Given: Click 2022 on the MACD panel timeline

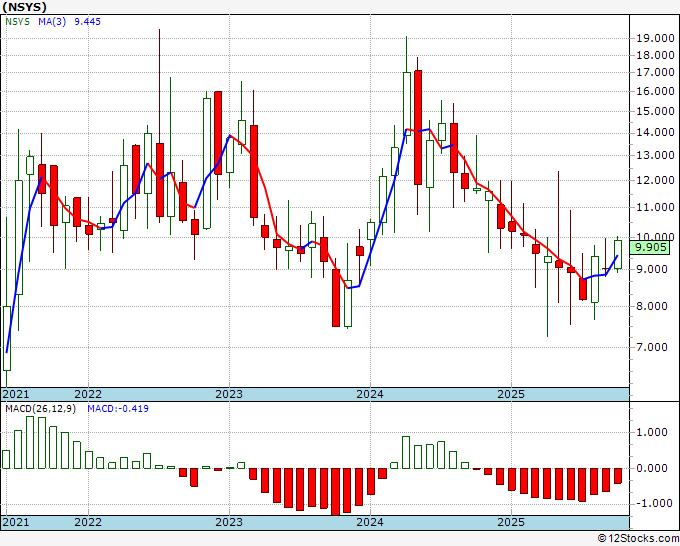Looking at the screenshot, I should point(88,523).
